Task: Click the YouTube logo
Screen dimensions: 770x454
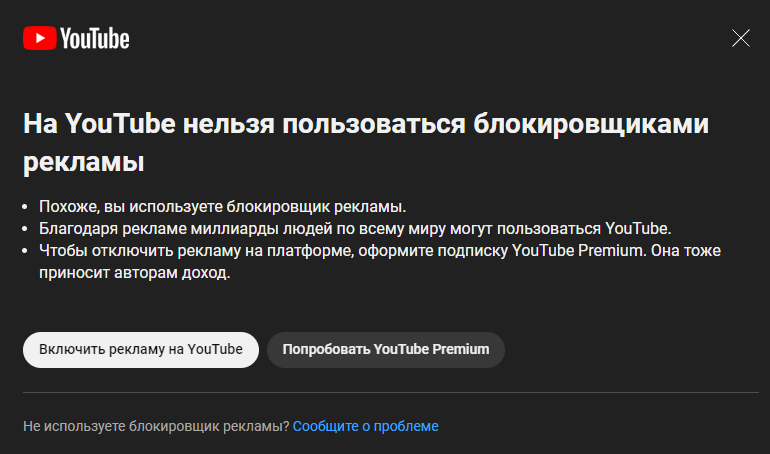Action: coord(76,38)
